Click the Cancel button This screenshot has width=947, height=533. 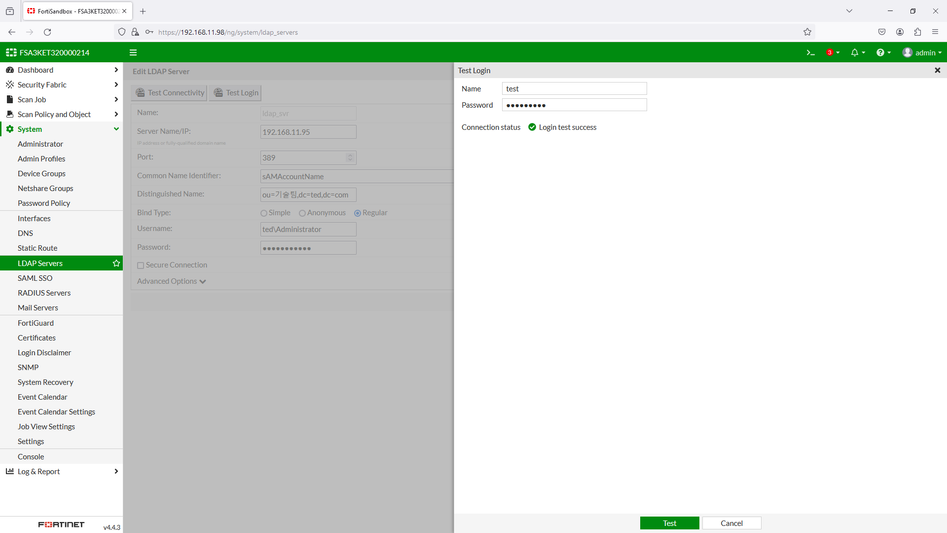731,523
